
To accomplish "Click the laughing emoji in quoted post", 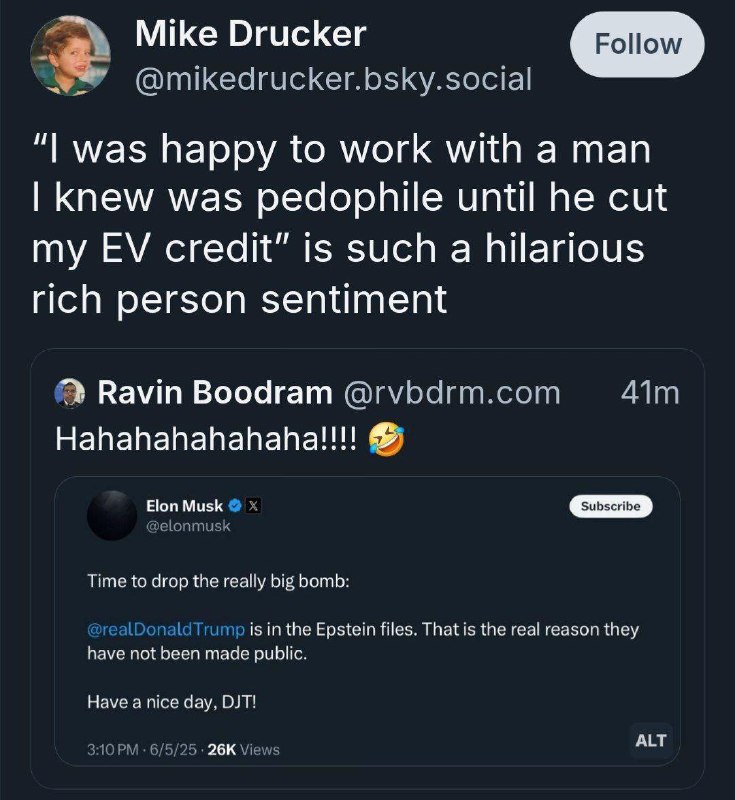I will pyautogui.click(x=387, y=439).
